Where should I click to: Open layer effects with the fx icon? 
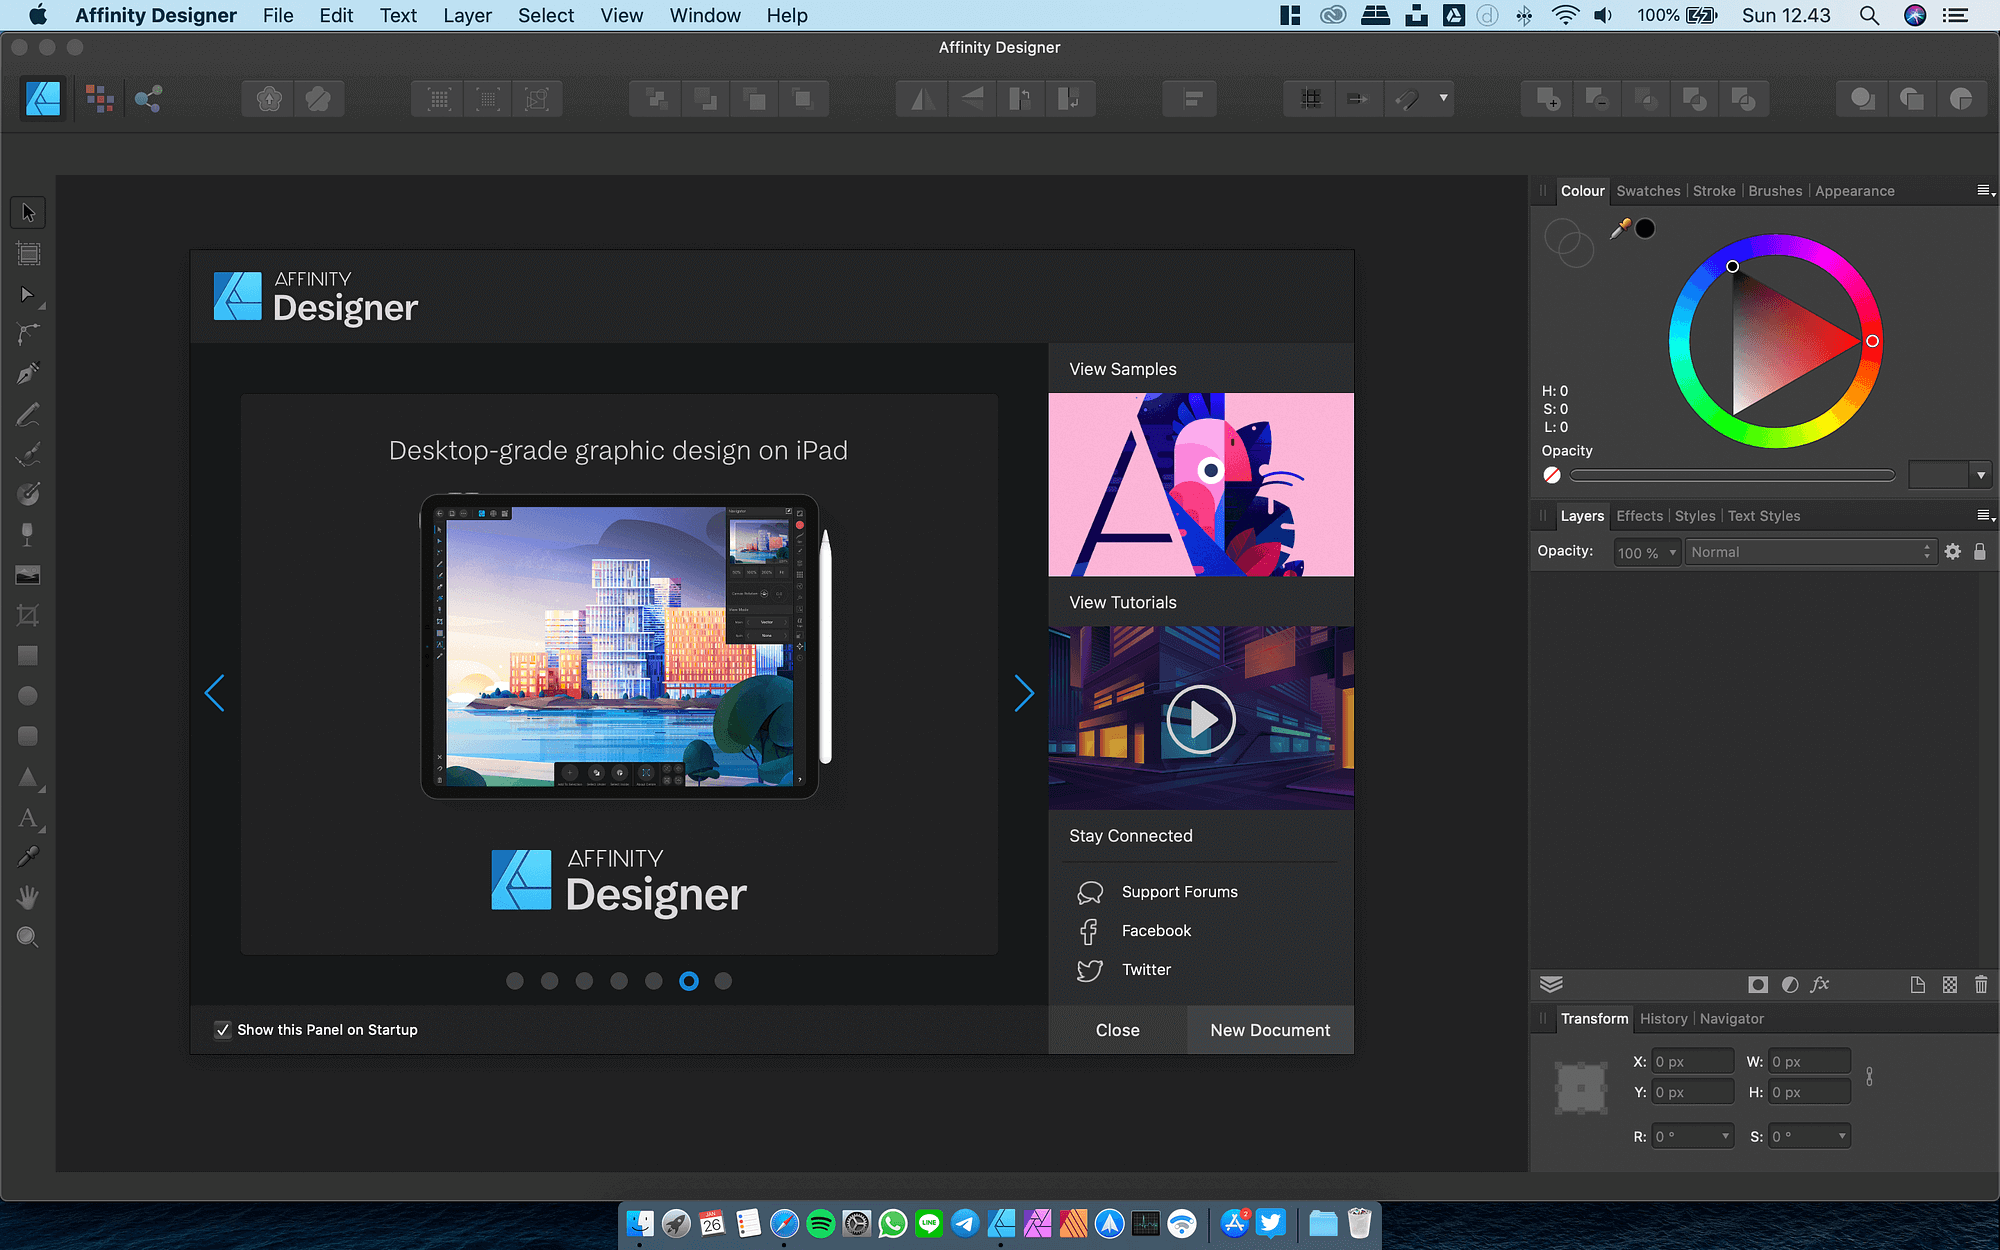1820,984
